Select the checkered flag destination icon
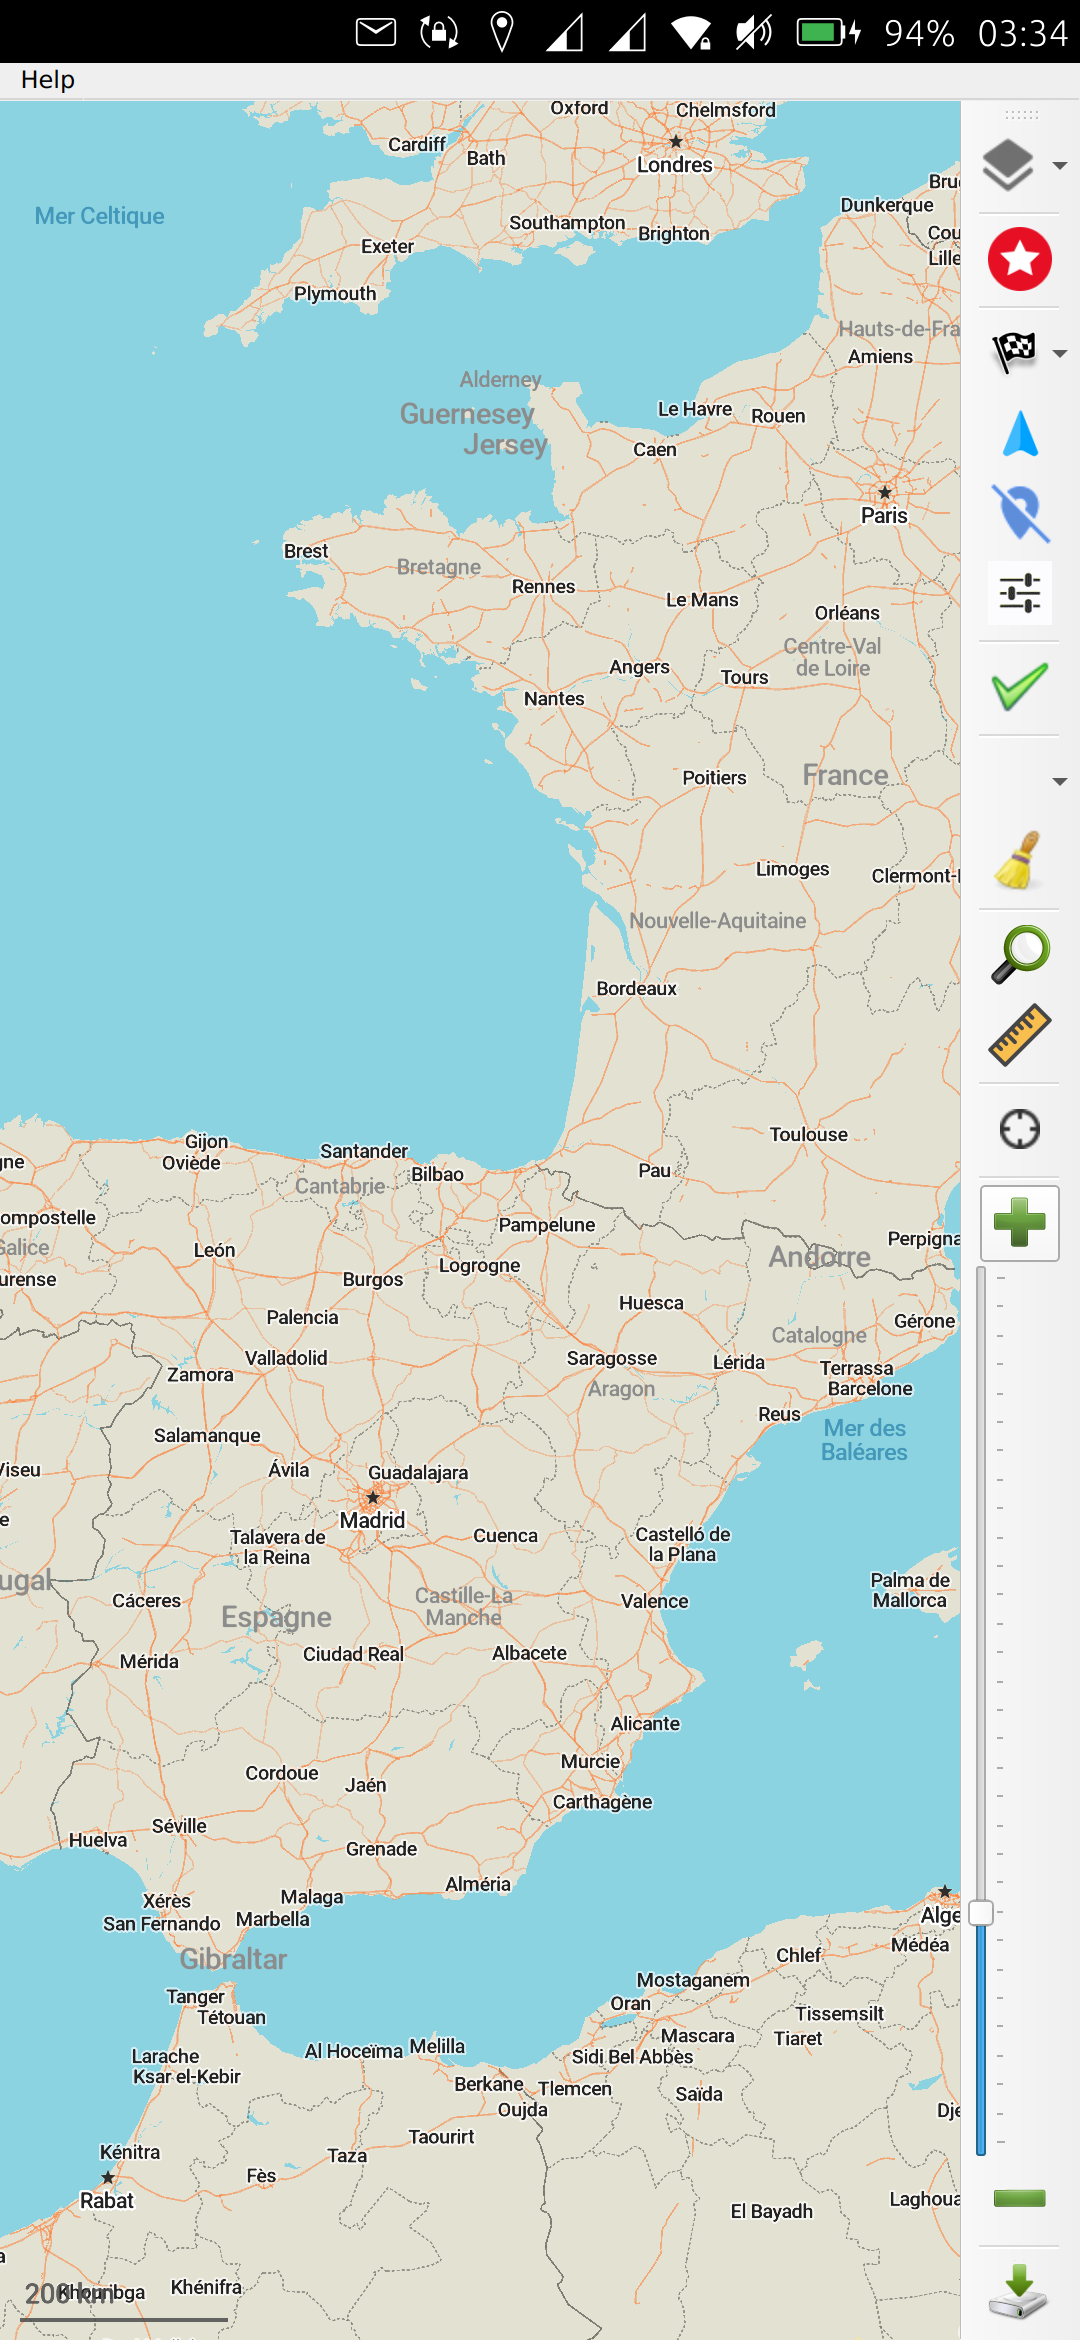1080x2340 pixels. (1014, 352)
